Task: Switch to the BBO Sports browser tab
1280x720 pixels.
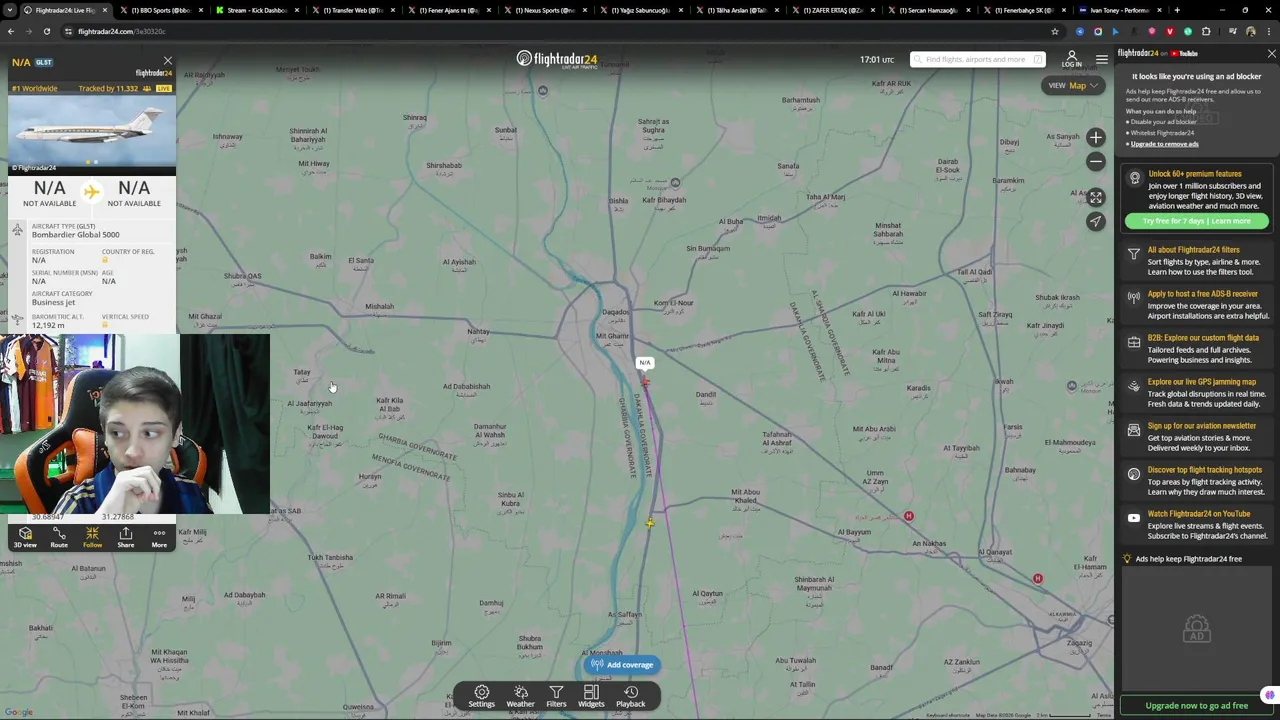Action: [x=160, y=10]
